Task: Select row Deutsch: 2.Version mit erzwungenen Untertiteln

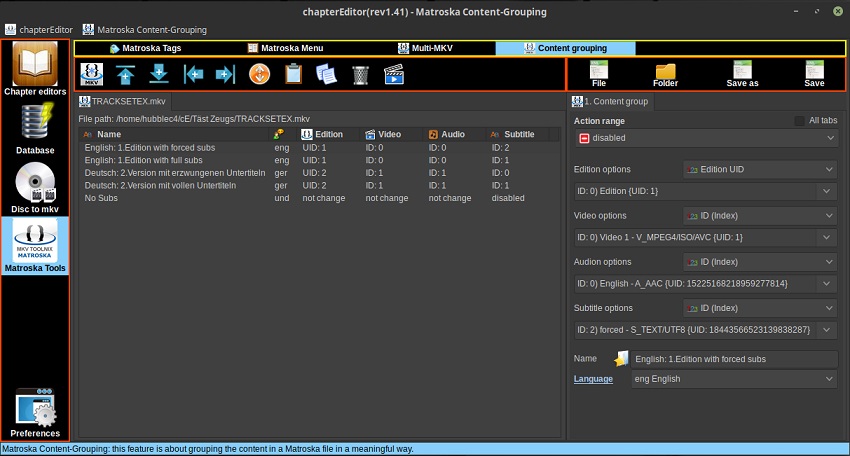Action: (319, 172)
